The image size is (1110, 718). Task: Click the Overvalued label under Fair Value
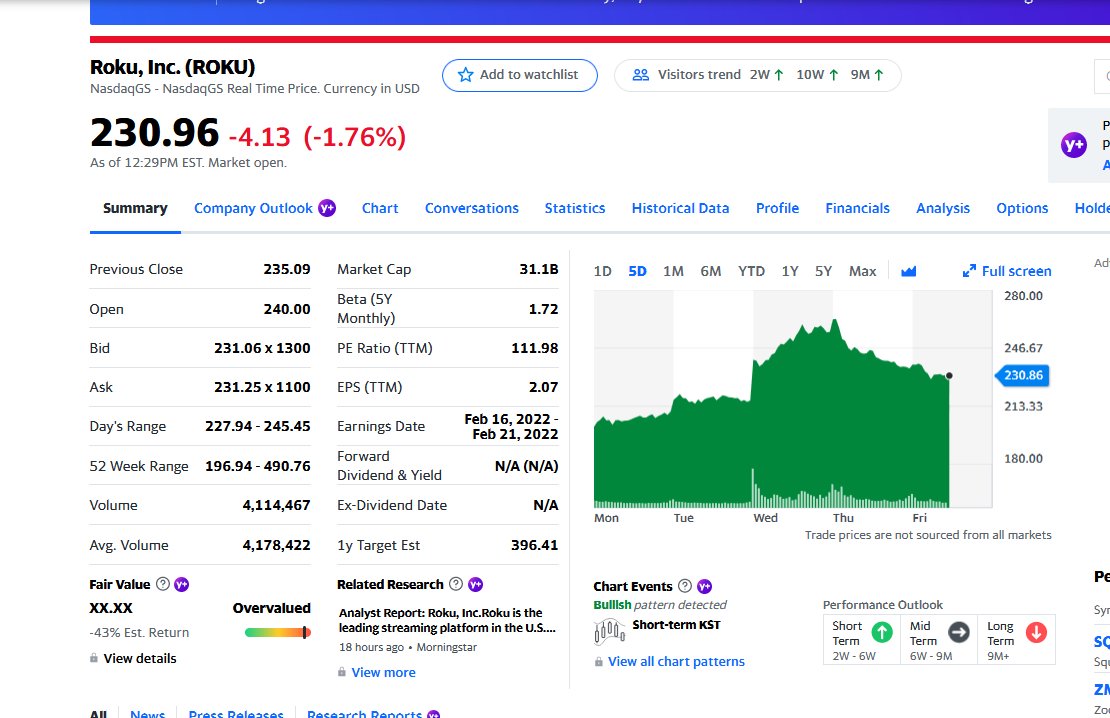coord(272,608)
